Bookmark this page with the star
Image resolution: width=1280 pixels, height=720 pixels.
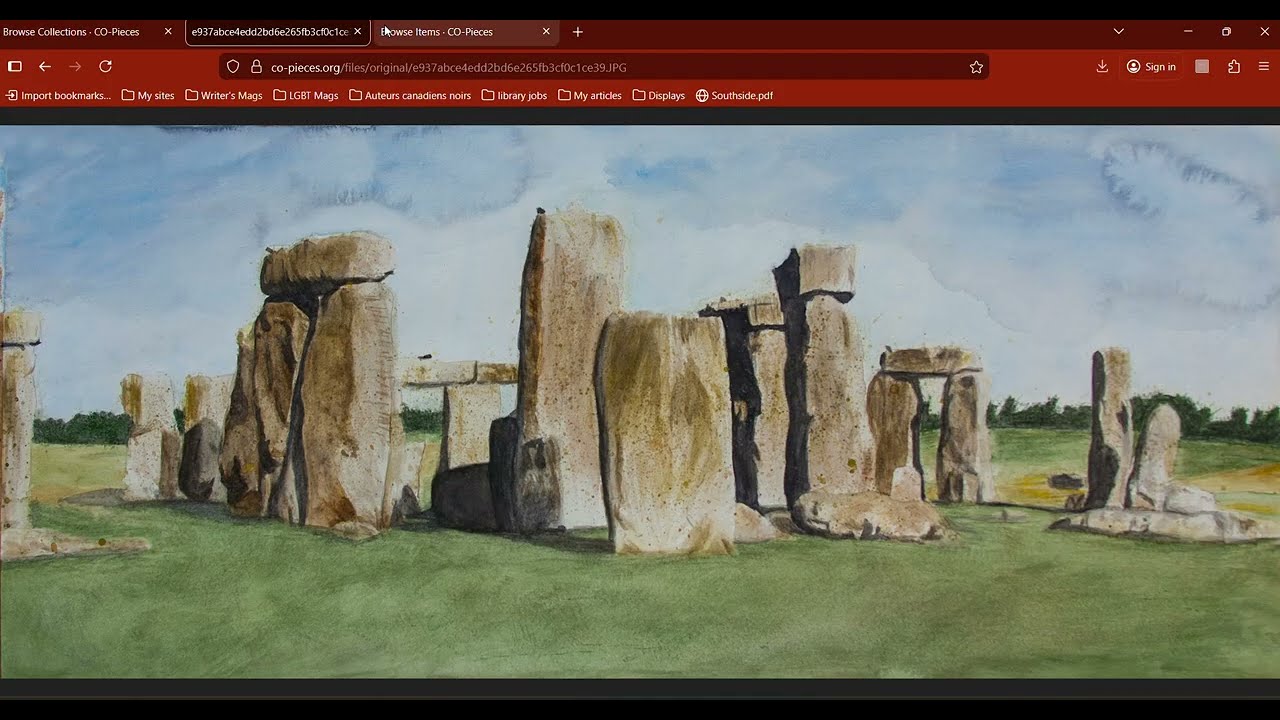976,67
